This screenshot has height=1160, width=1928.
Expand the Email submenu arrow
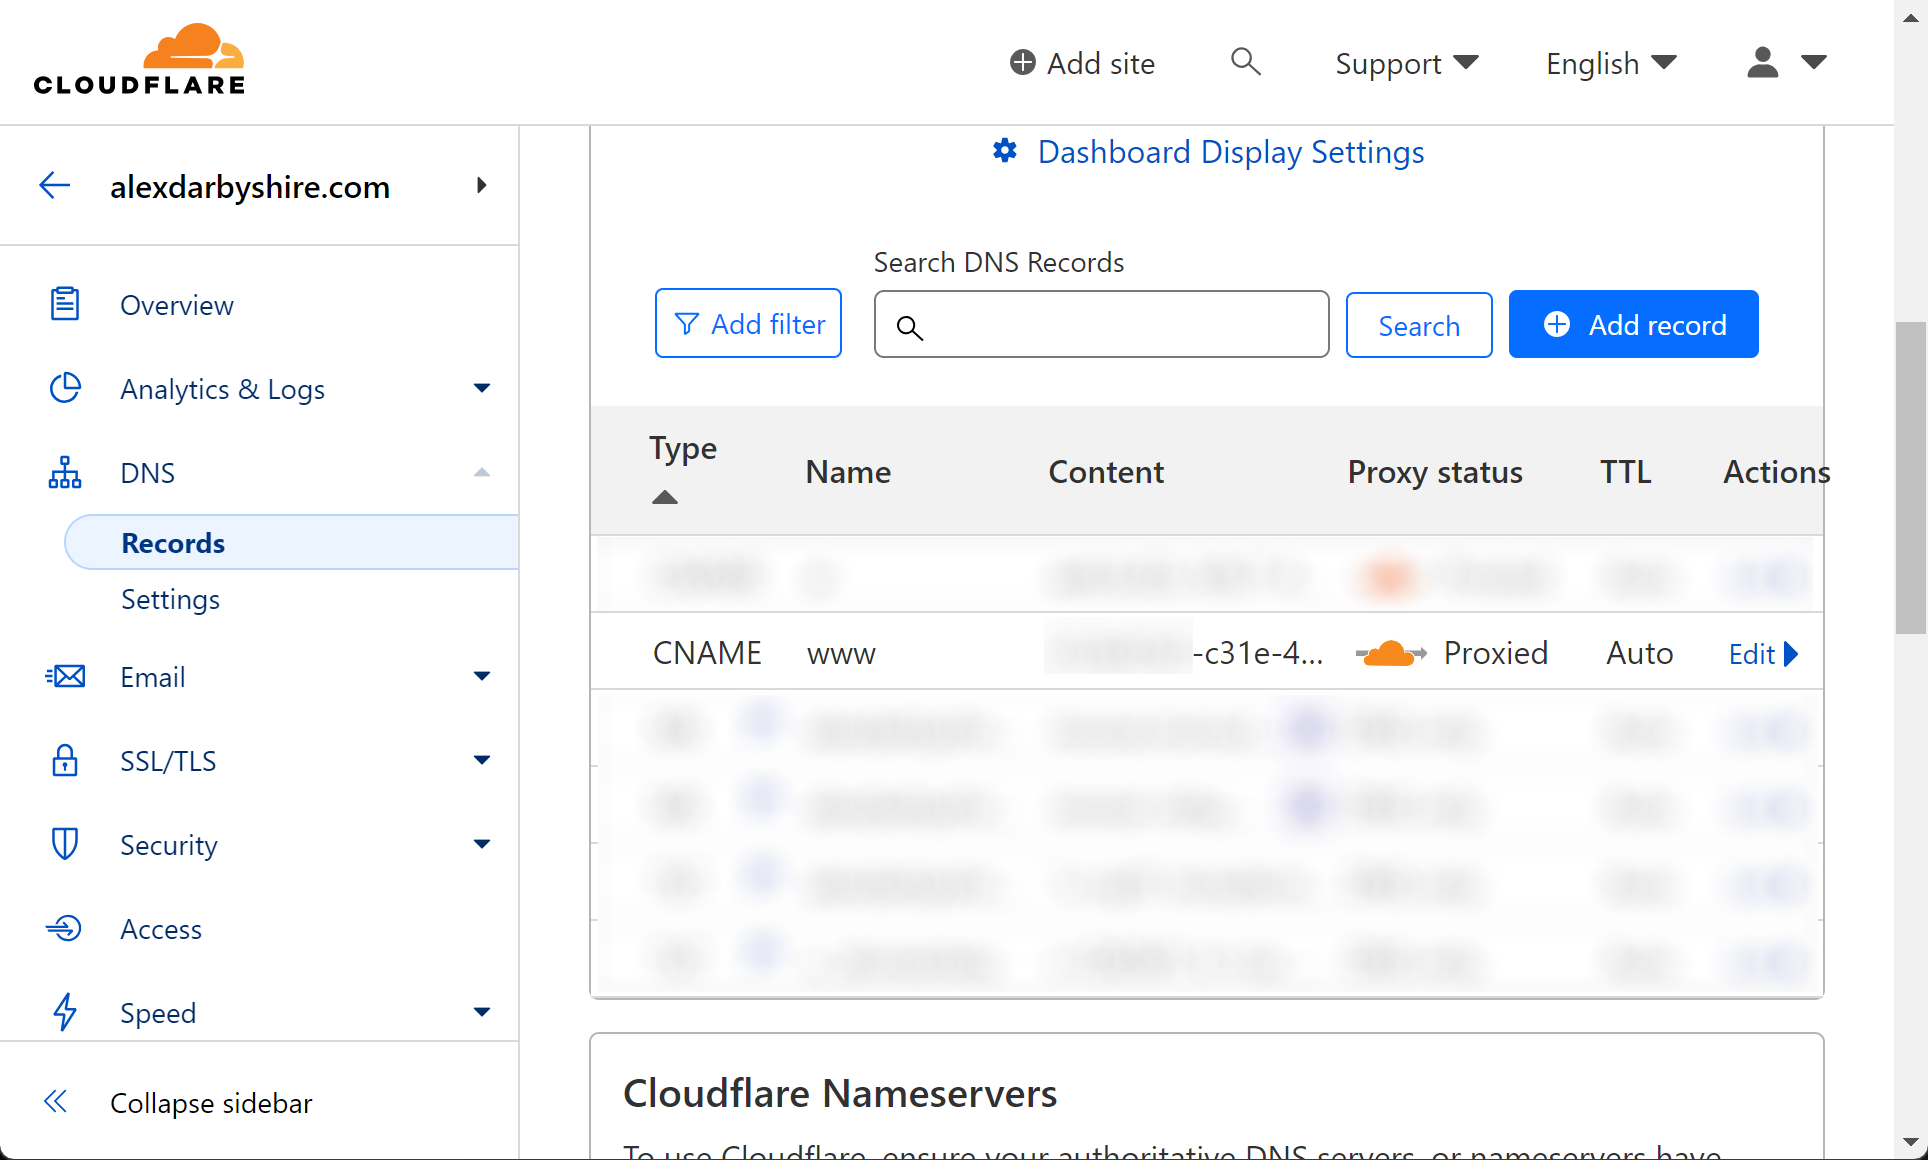(x=482, y=676)
